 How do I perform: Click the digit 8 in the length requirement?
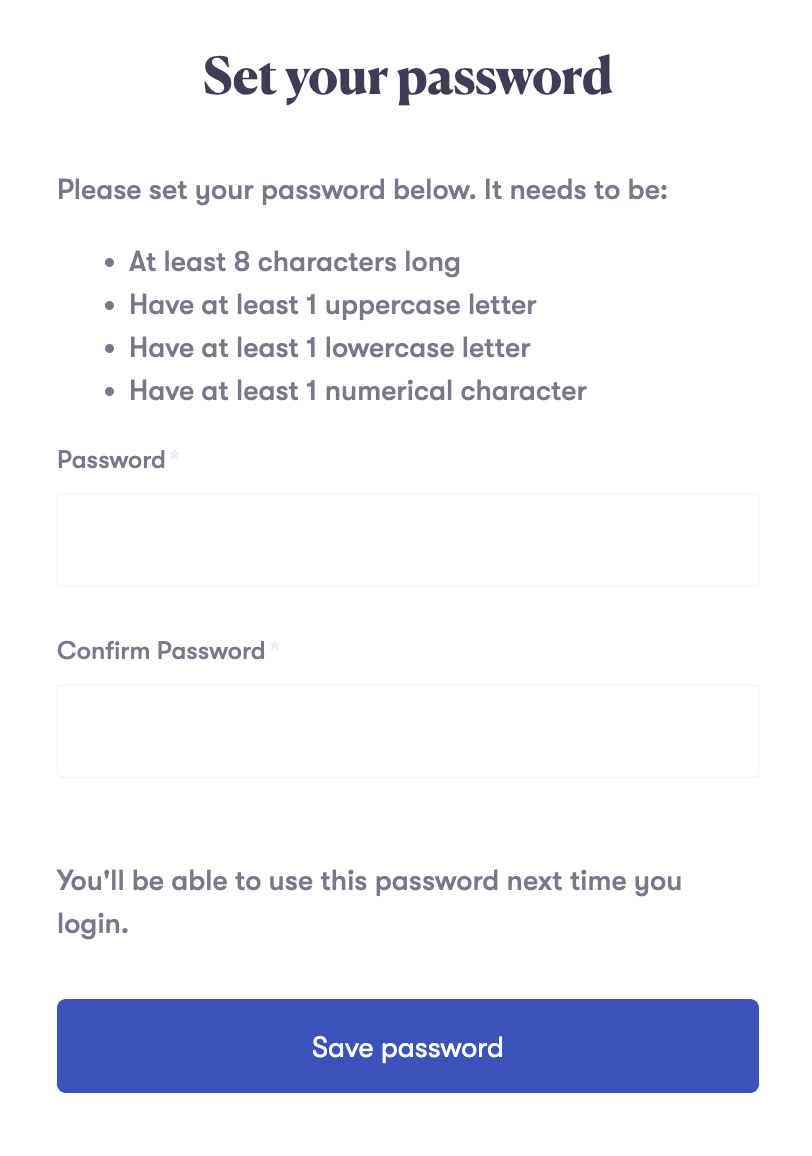[x=241, y=263]
